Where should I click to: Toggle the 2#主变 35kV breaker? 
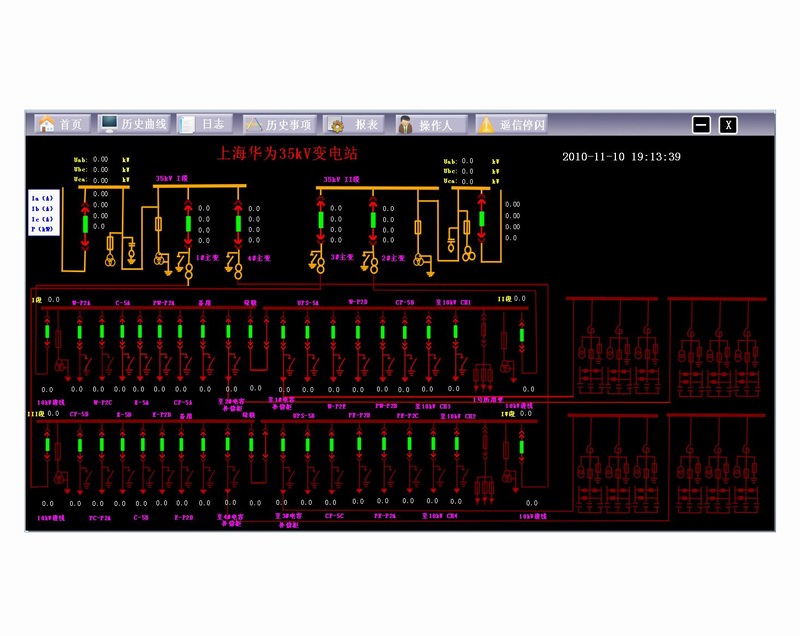373,220
